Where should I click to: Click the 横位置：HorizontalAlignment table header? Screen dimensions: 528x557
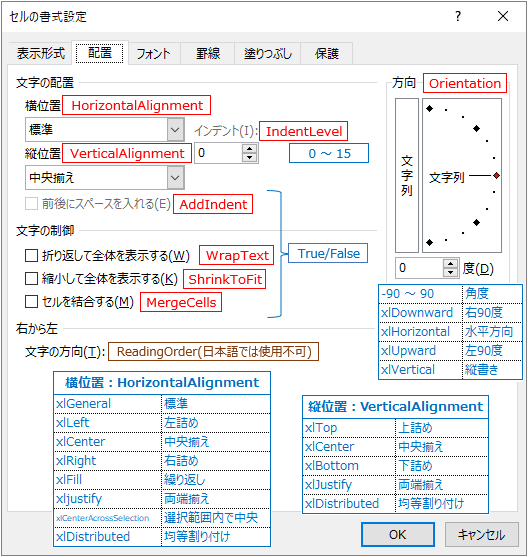point(162,383)
